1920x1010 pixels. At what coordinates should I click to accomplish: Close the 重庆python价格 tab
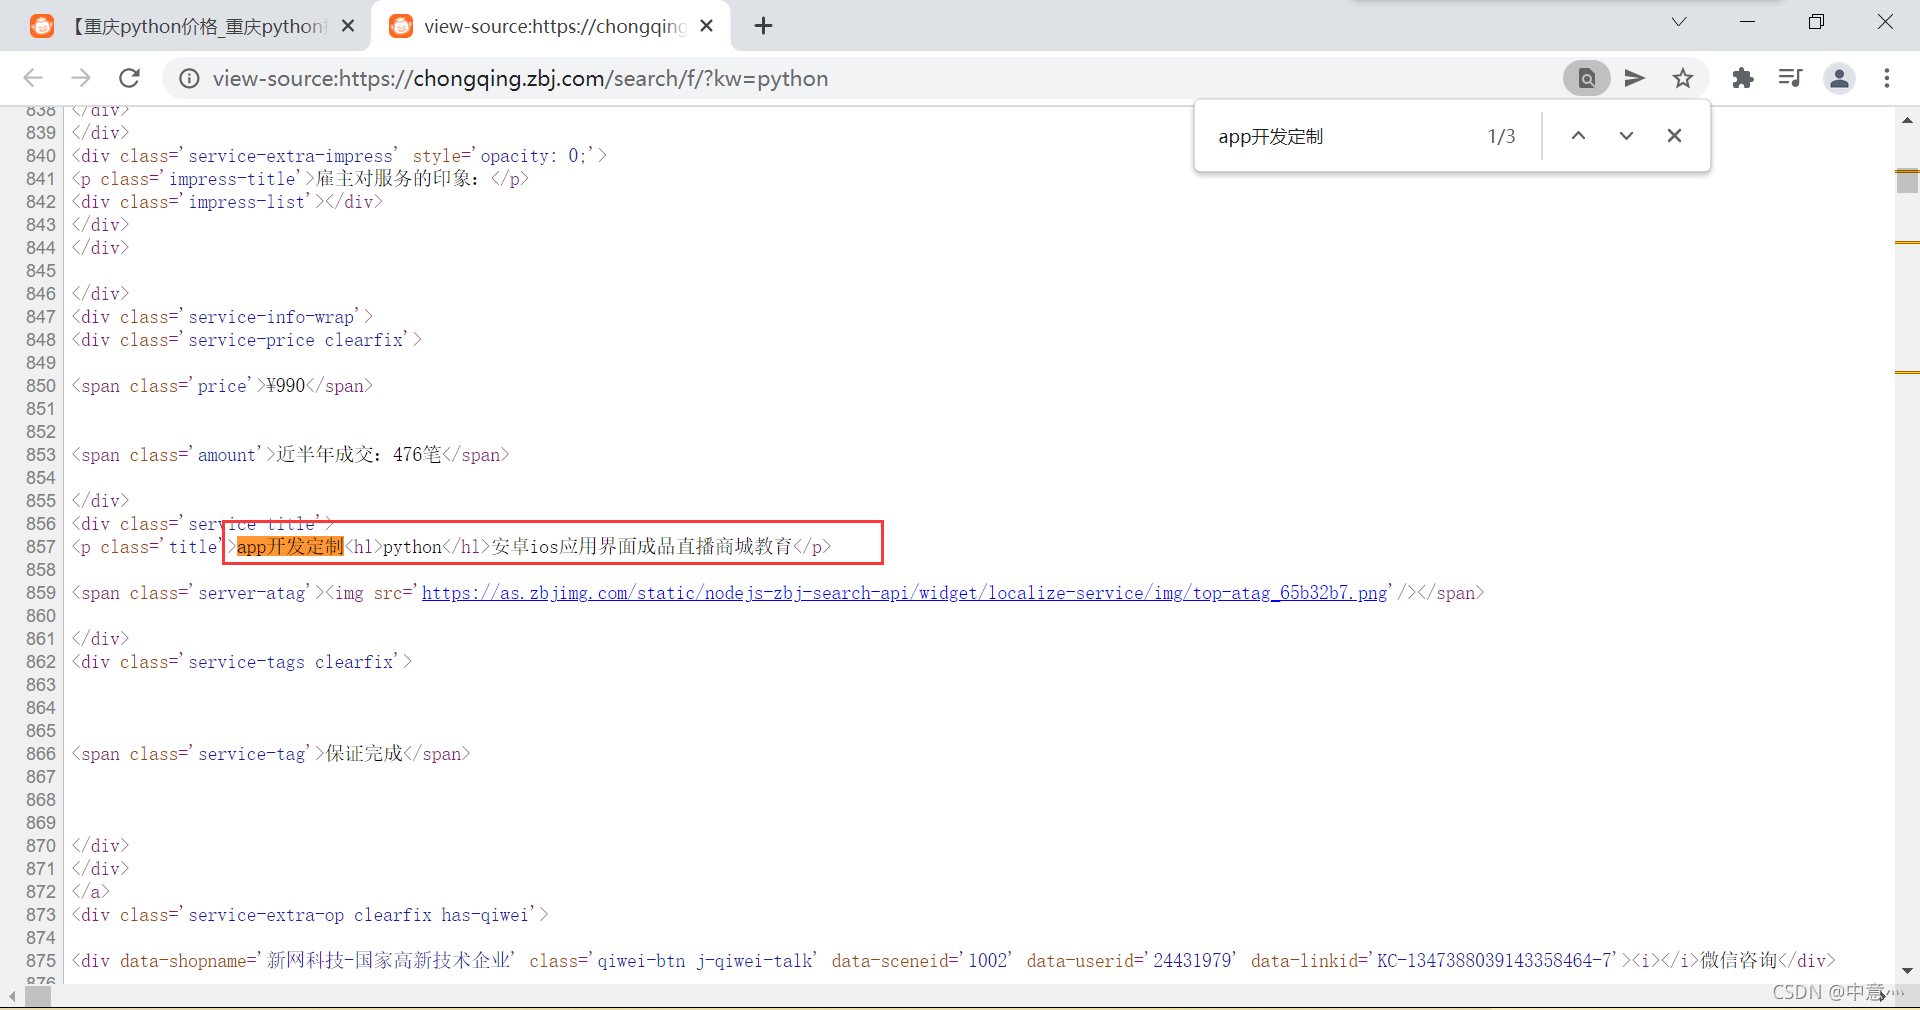[x=348, y=26]
